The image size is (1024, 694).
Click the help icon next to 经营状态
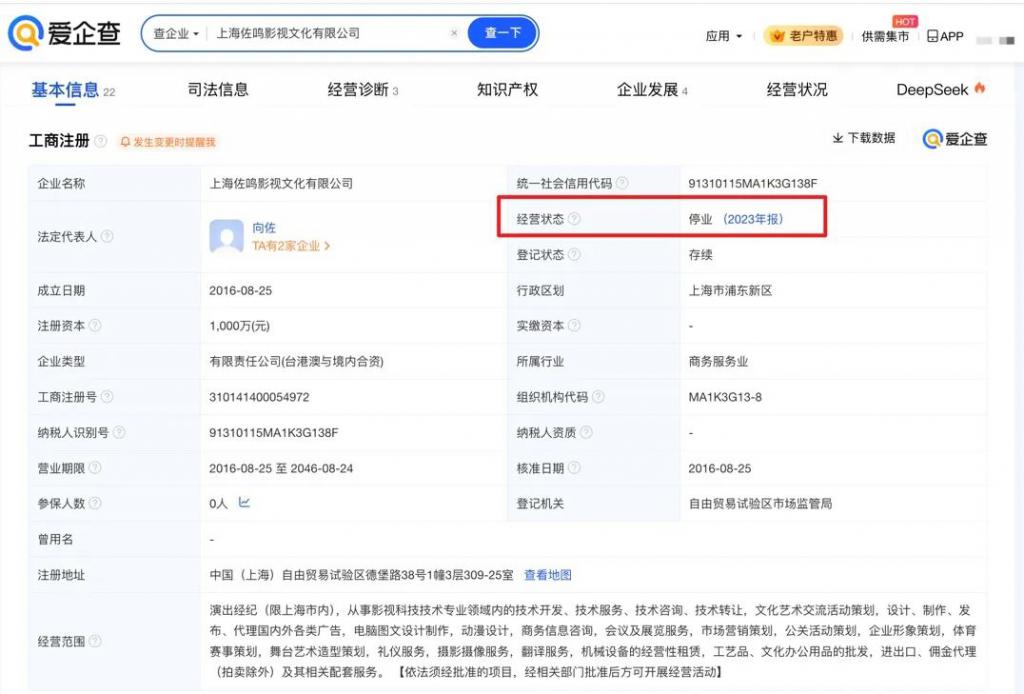[x=574, y=219]
